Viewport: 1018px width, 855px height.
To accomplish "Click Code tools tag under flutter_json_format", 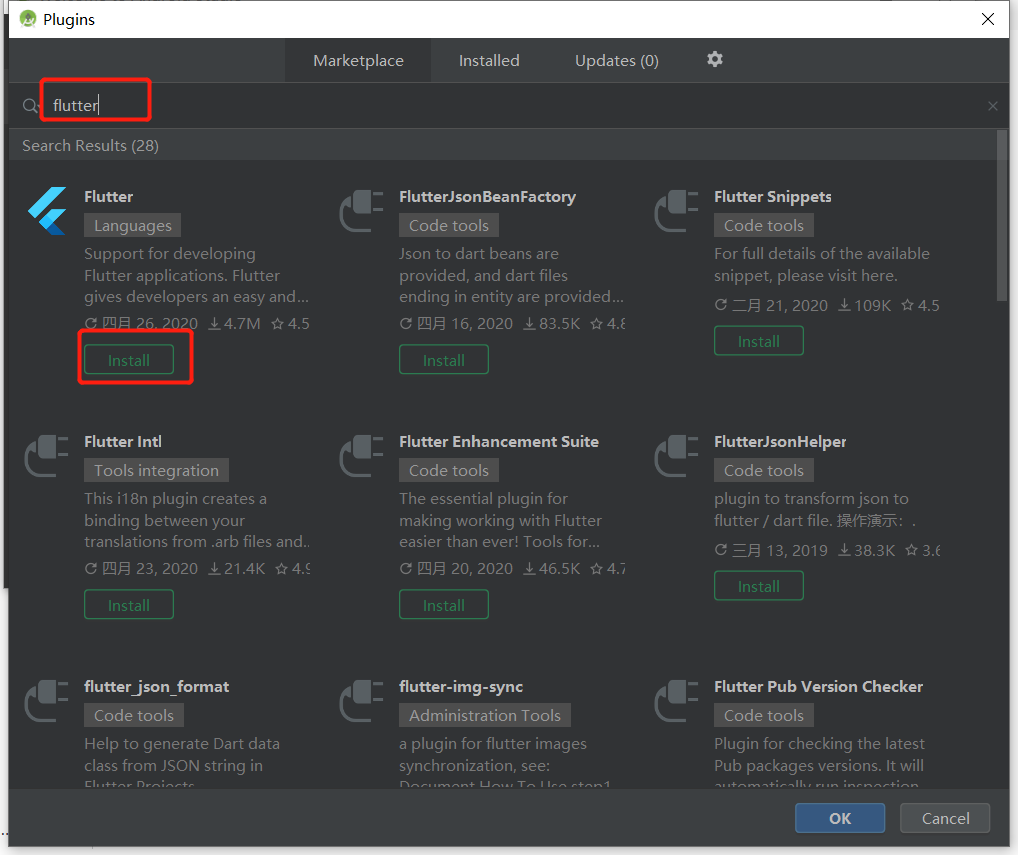I will coord(134,715).
